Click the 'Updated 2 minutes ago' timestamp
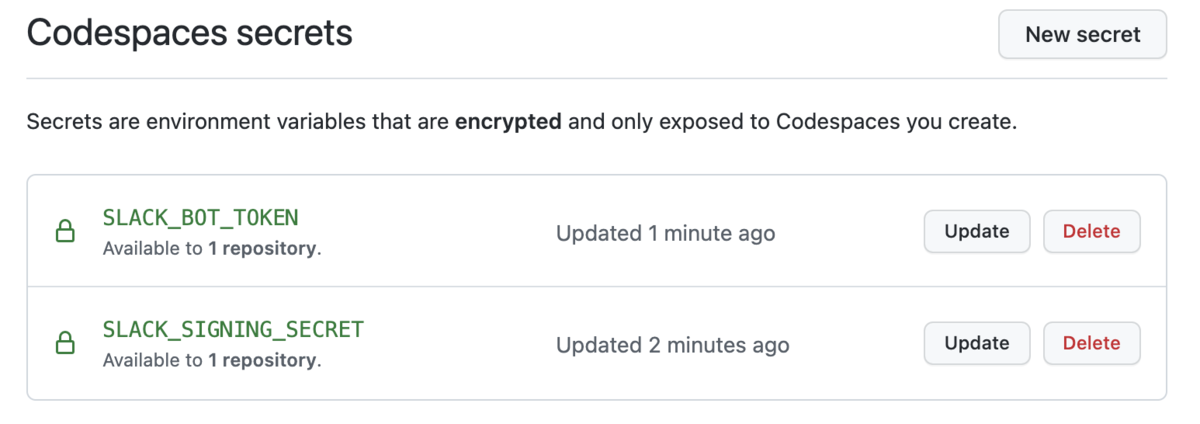Viewport: 1200px width, 424px height. tap(672, 345)
